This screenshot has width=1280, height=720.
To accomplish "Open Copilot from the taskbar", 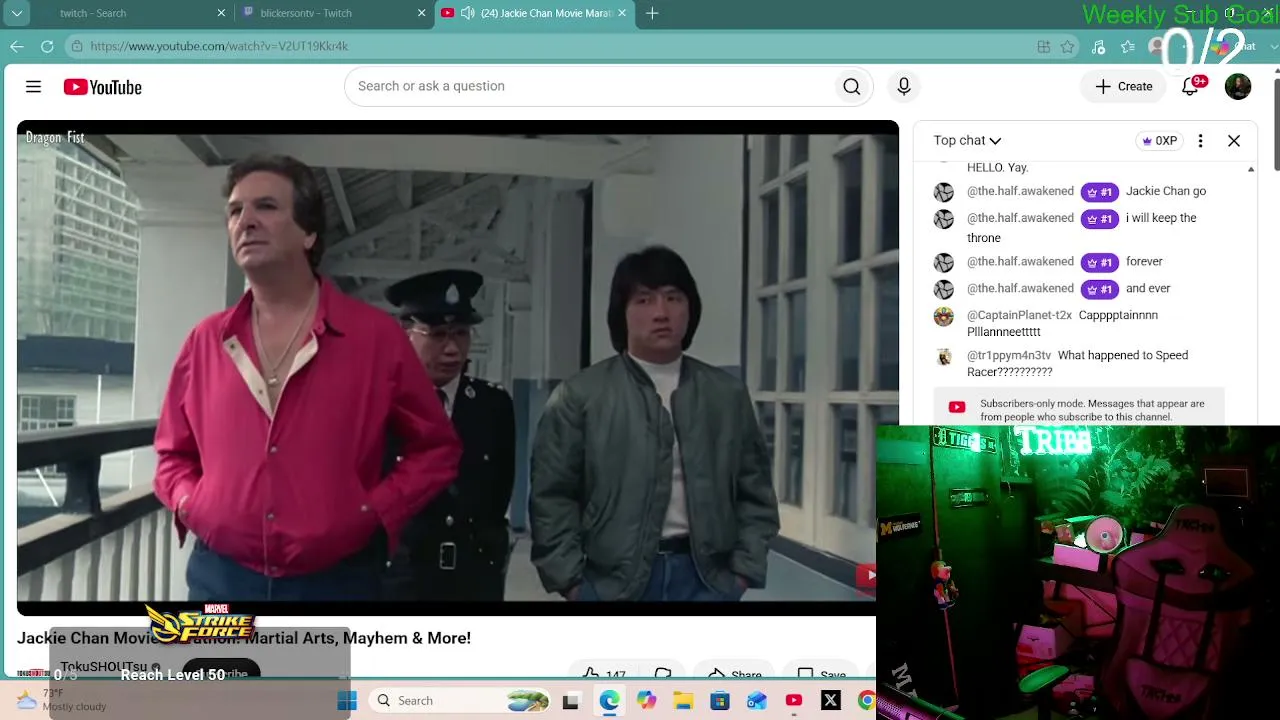I will pos(646,701).
